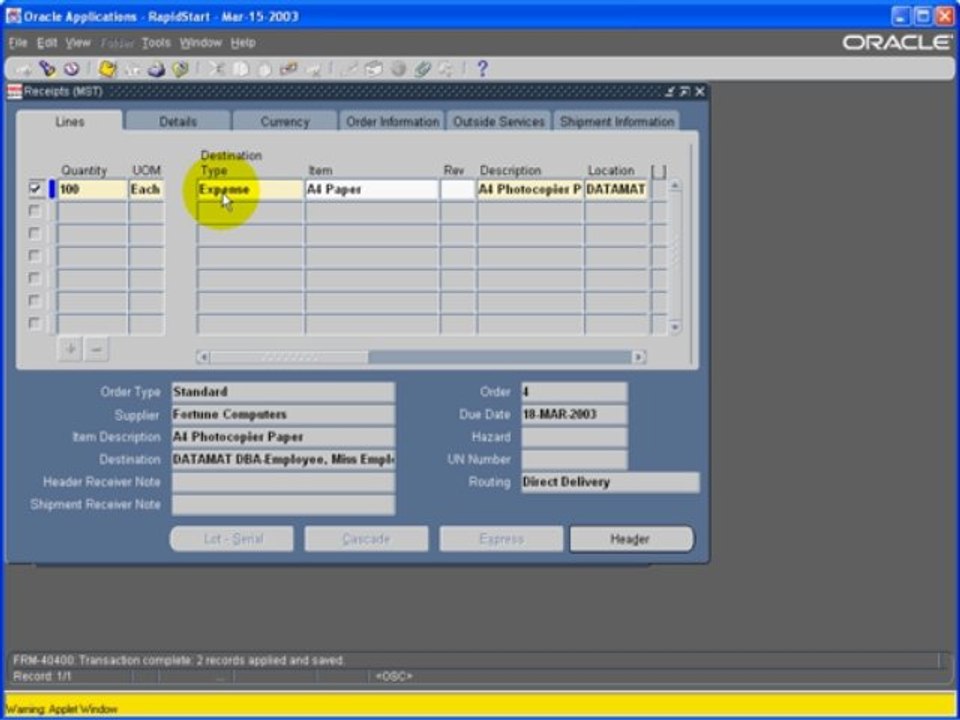The width and height of the screenshot is (960, 720).
Task: Click the lines vertical scrollbar down arrow
Action: [x=675, y=328]
